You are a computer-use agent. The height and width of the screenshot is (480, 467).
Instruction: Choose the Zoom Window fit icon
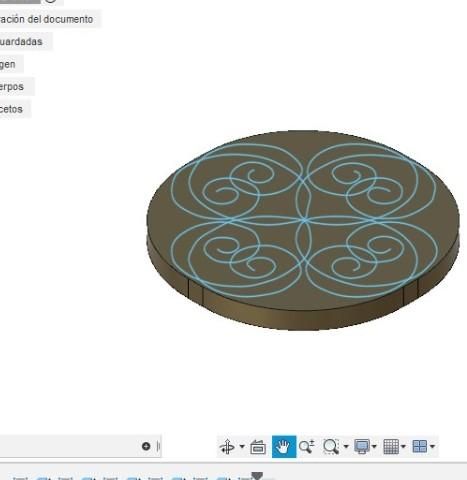(x=331, y=447)
